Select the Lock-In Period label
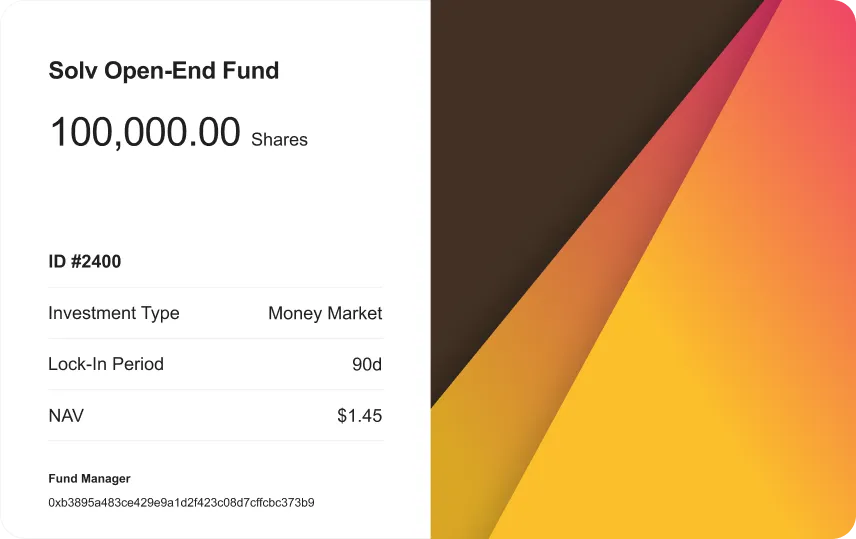The image size is (856, 539). (106, 364)
